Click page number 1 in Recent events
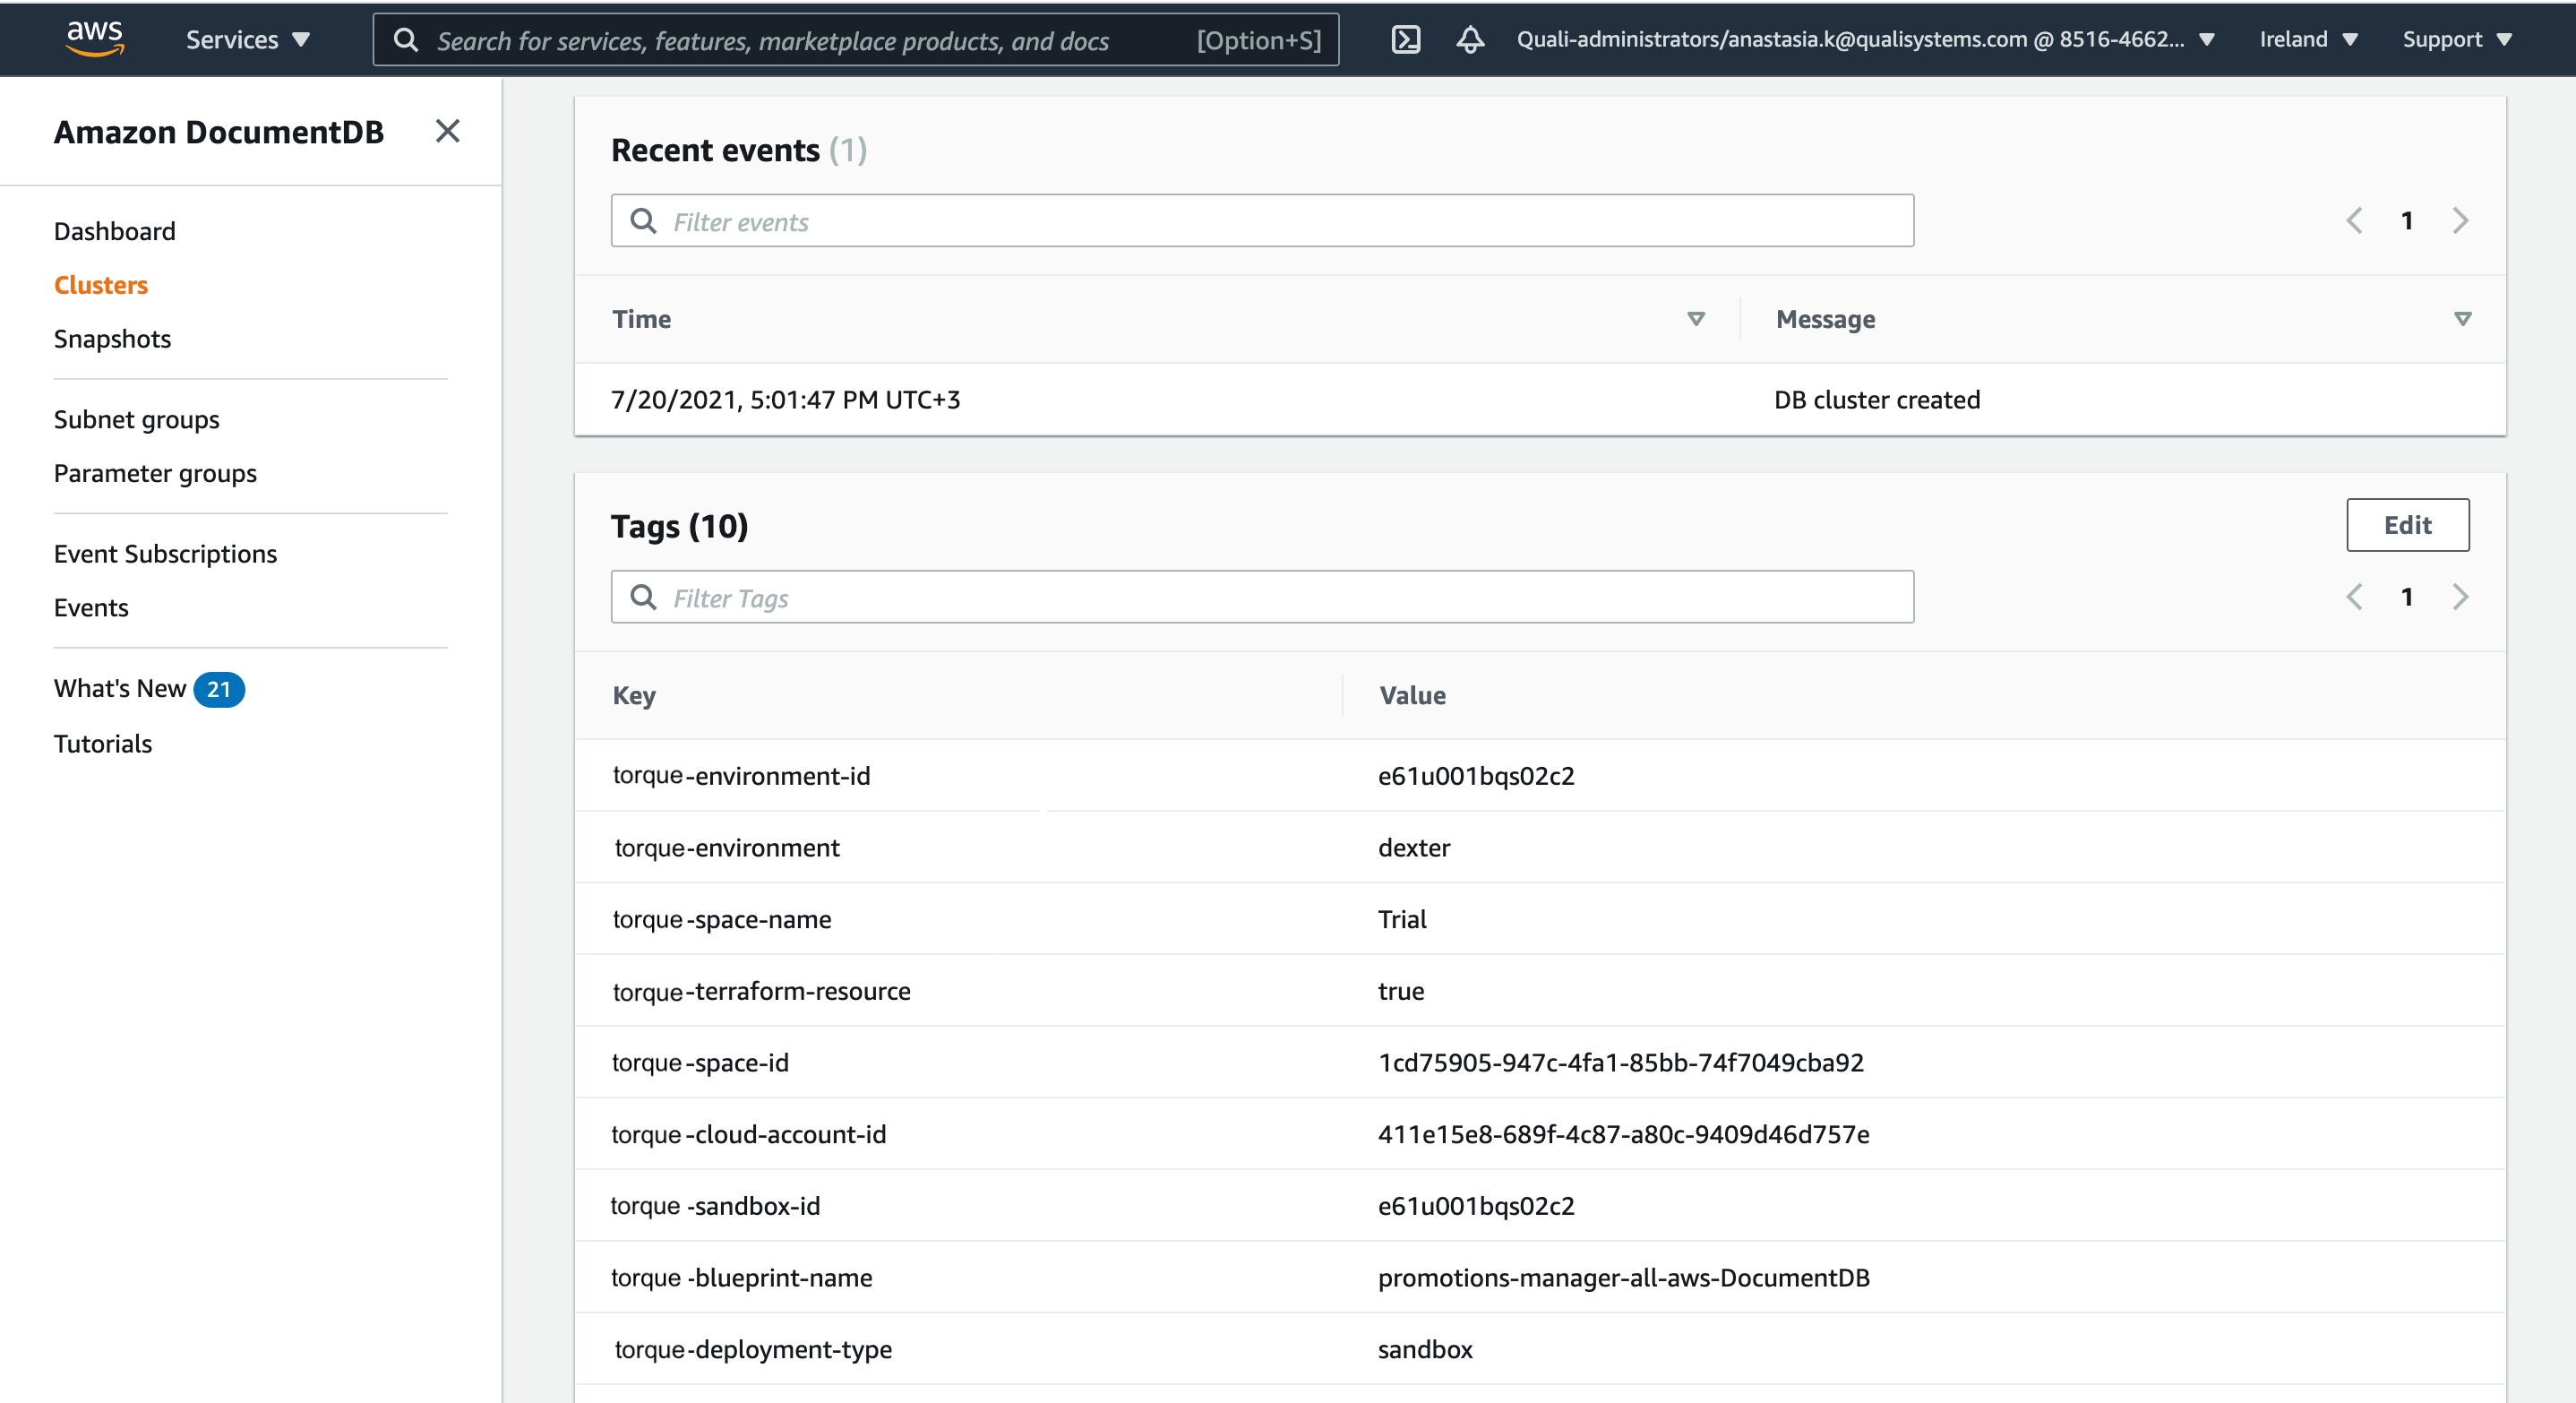Screen dimensions: 2576x1403 pyautogui.click(x=2407, y=220)
